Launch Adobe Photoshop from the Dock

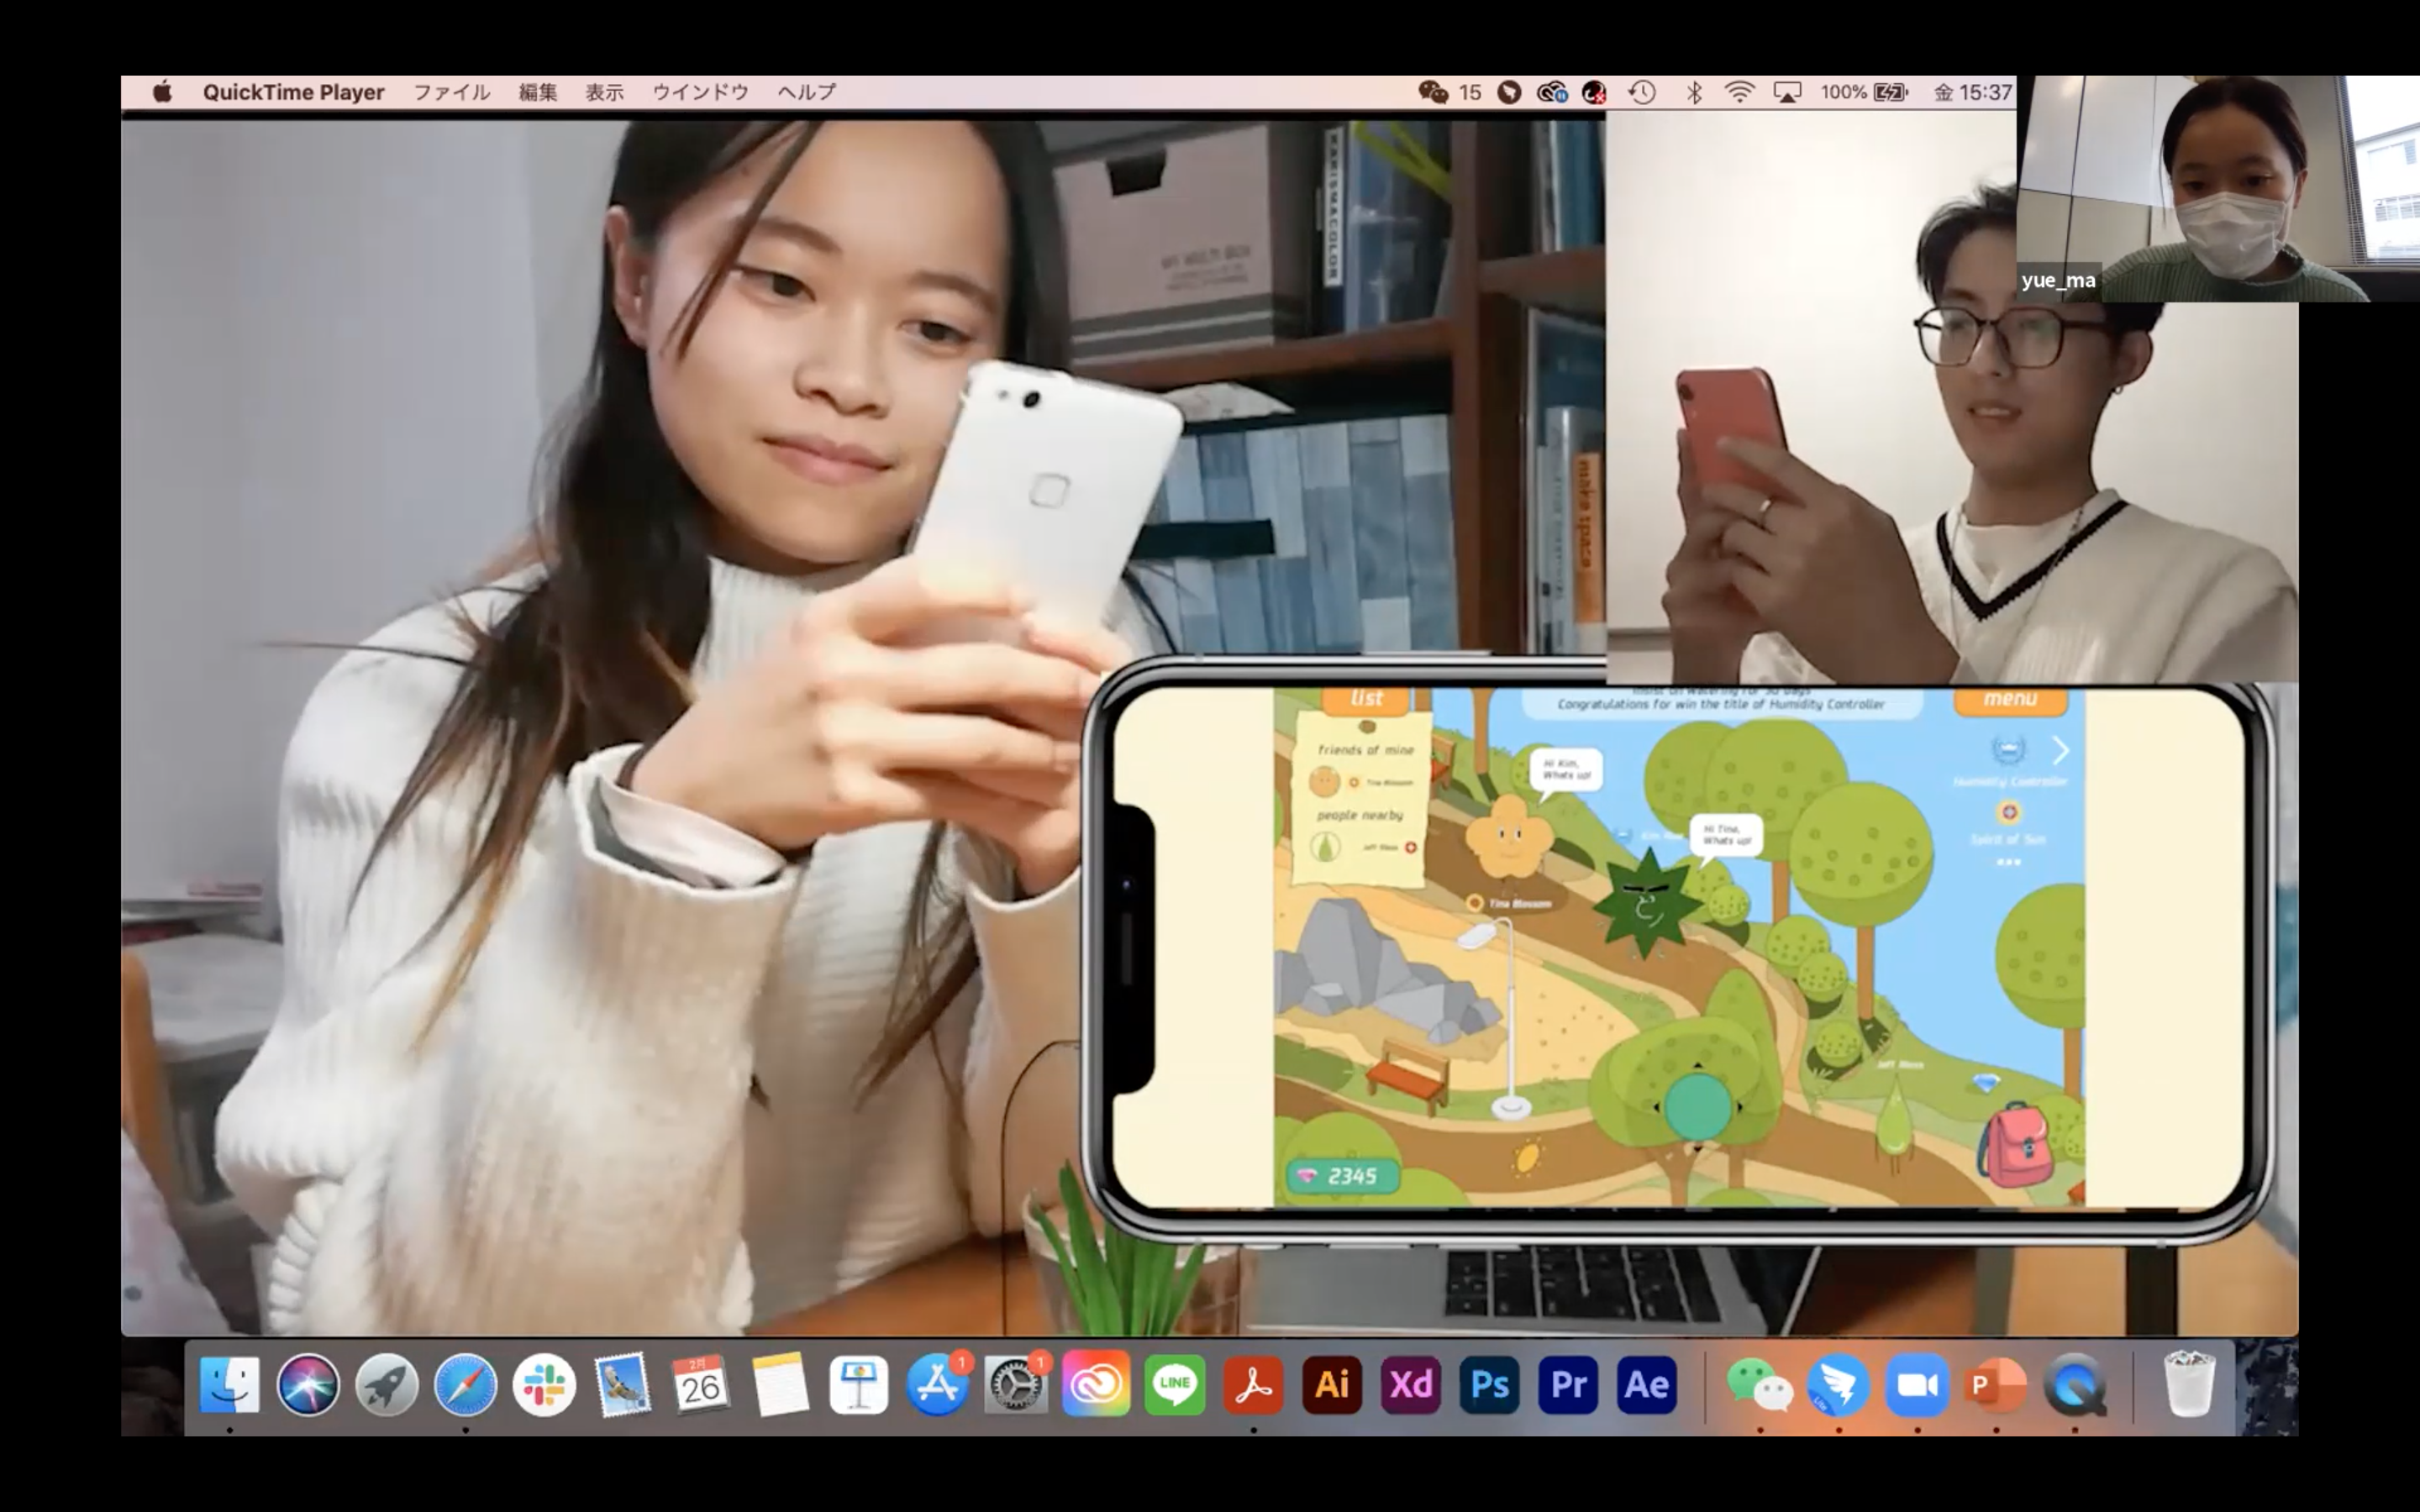click(1489, 1384)
